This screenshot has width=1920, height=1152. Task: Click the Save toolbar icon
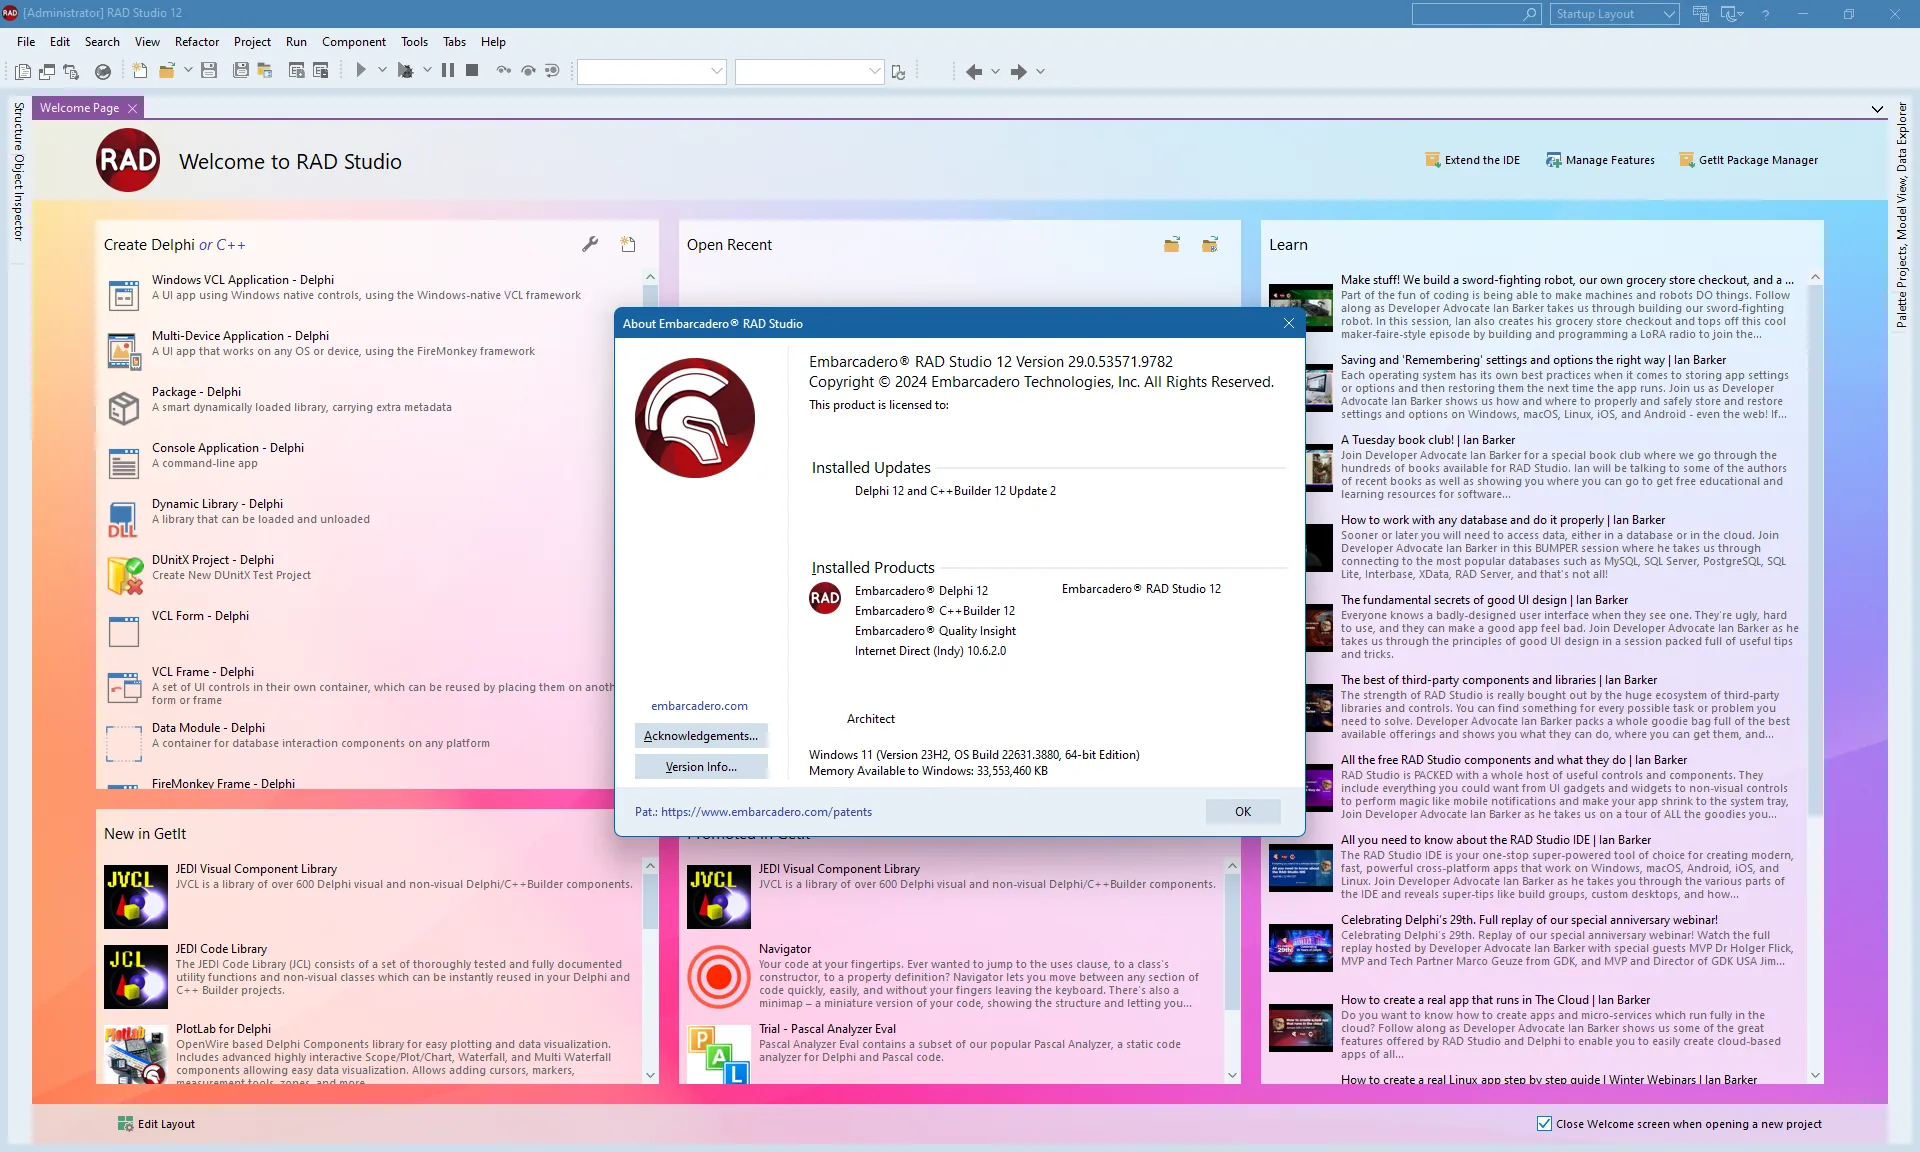click(209, 71)
